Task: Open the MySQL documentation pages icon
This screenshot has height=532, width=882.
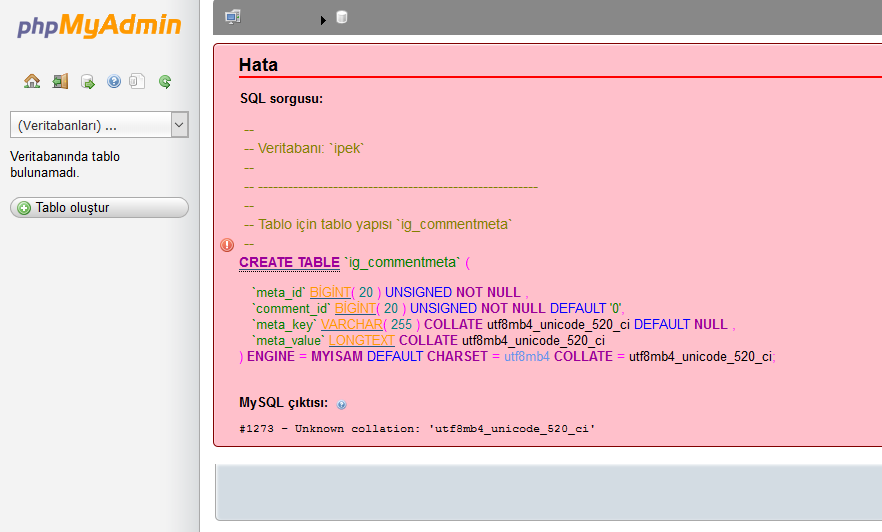Action: point(137,82)
